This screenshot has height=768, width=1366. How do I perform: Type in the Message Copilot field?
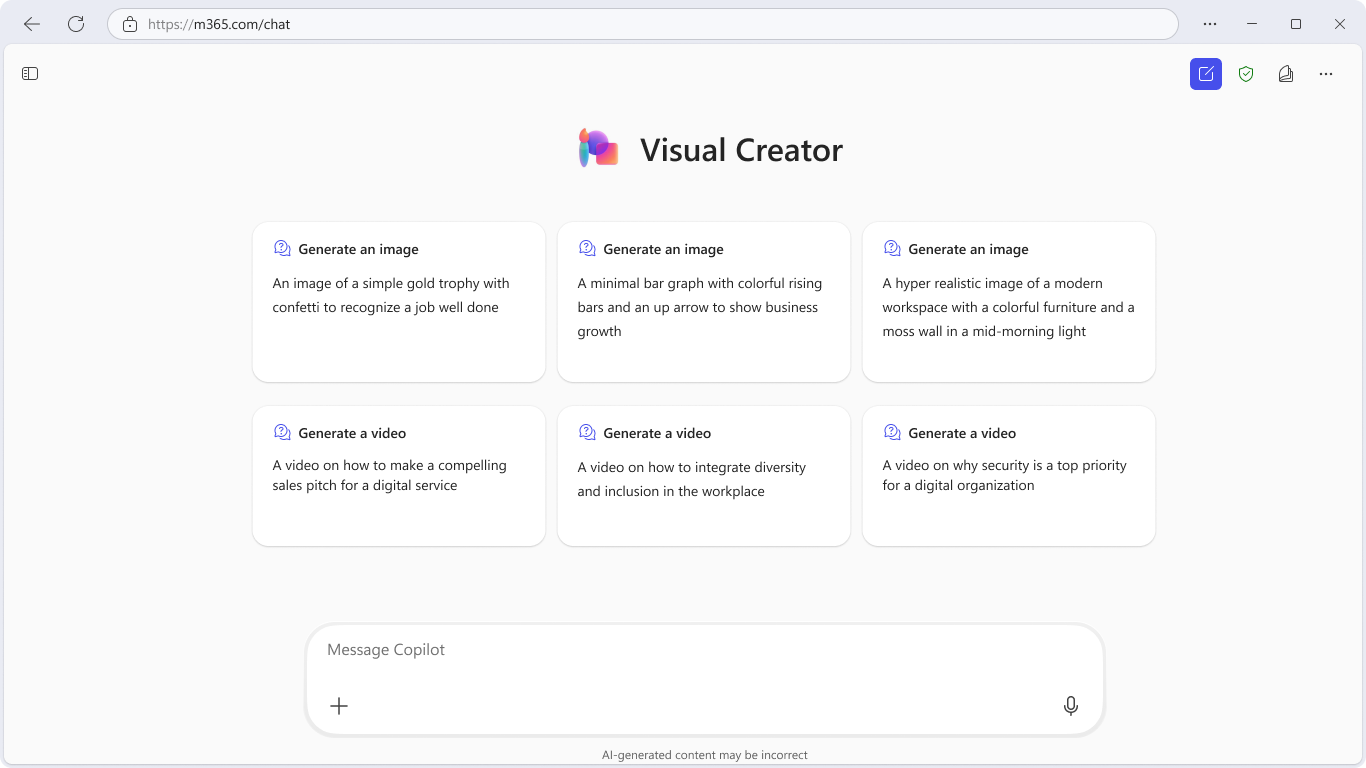tap(700, 650)
